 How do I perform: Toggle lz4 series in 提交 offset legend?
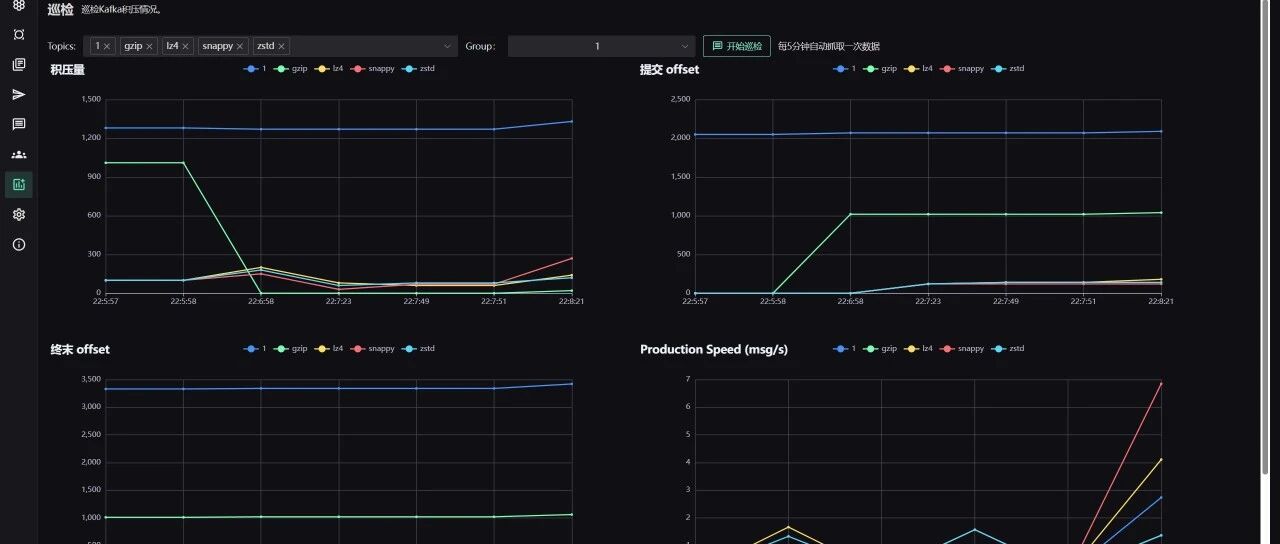click(x=917, y=69)
